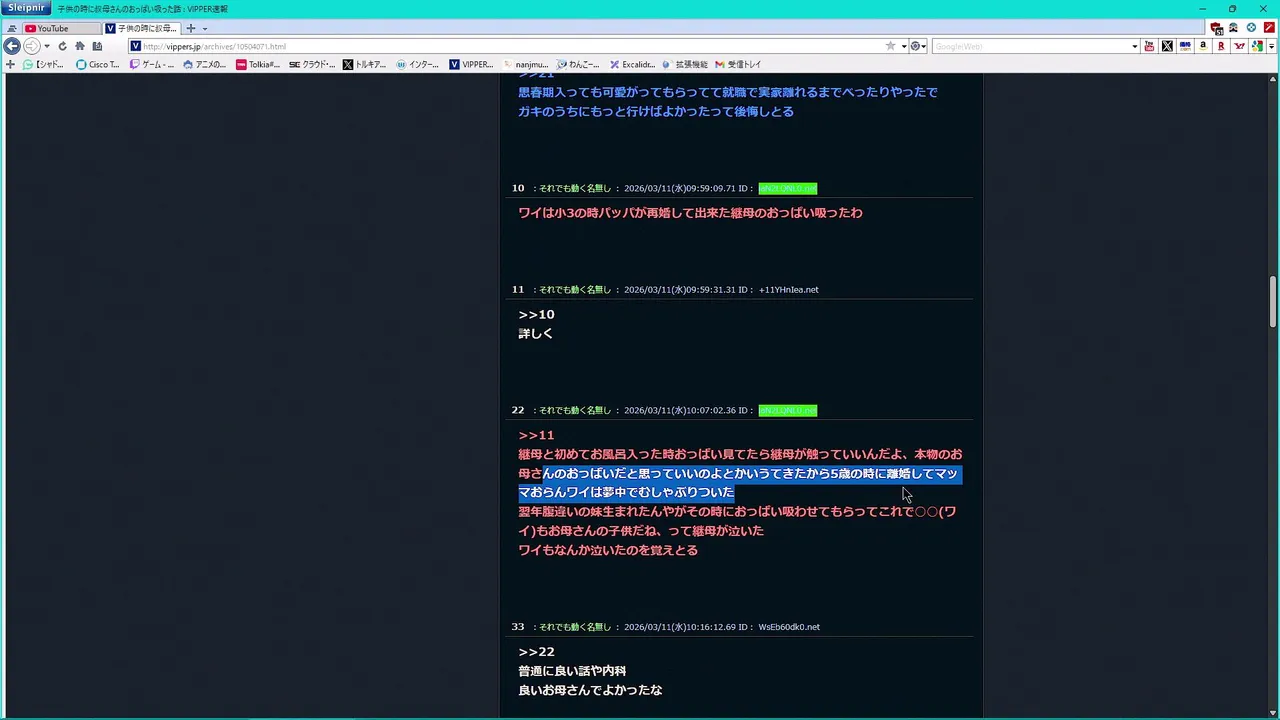Viewport: 1280px width, 720px height.
Task: Open the Cisco bookmark
Action: (98, 64)
